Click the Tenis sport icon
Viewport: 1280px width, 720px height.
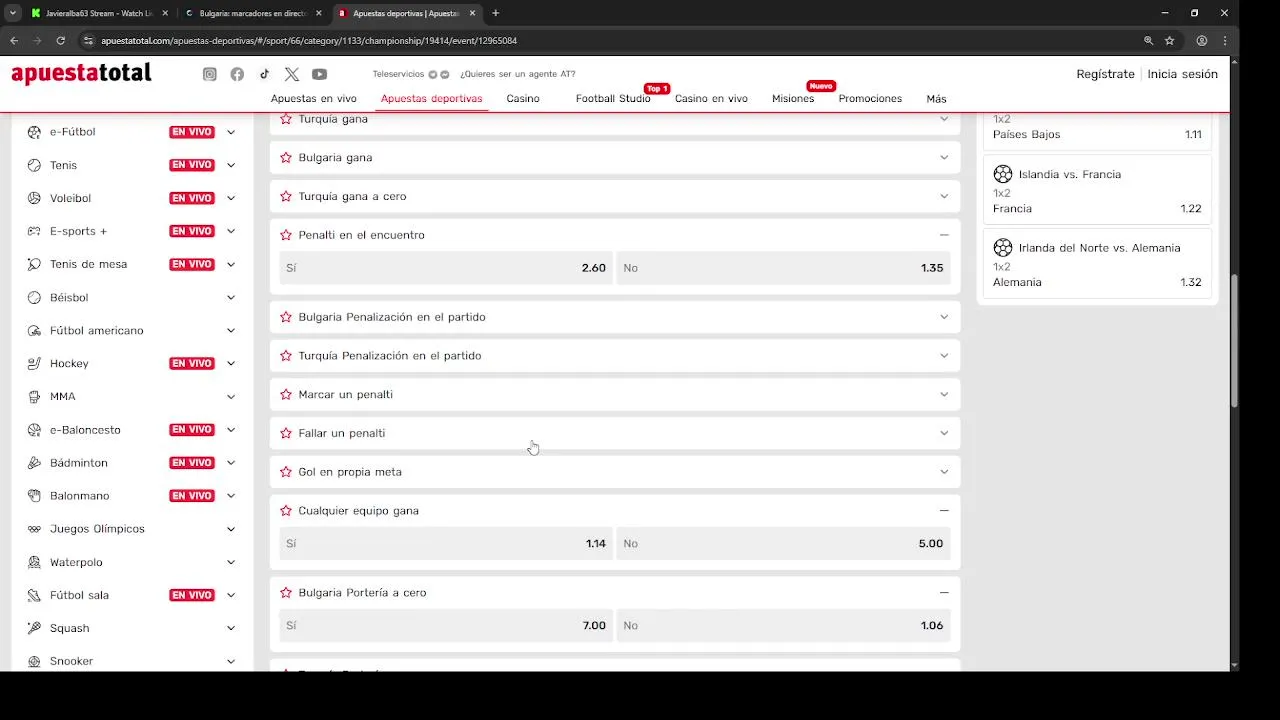click(34, 165)
